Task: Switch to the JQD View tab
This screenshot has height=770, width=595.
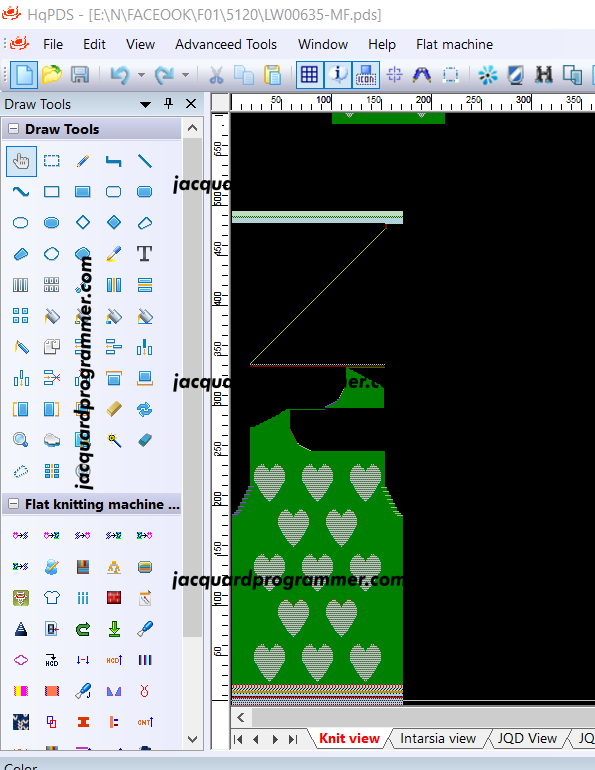Action: [527, 739]
